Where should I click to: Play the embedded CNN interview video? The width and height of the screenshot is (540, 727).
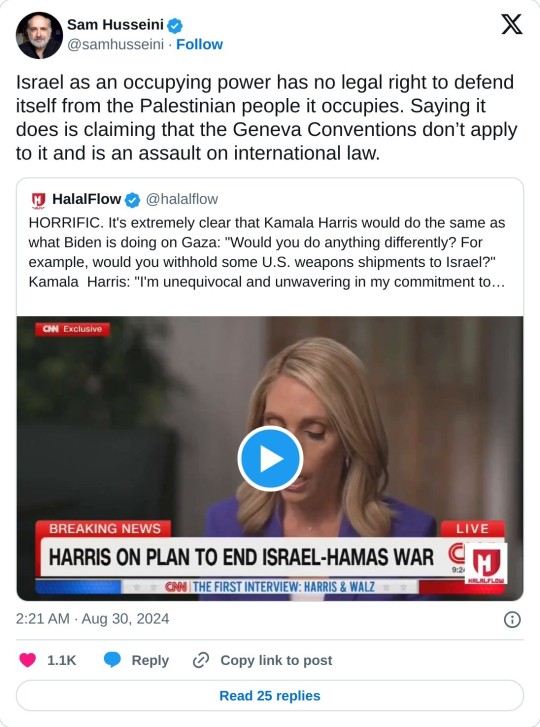(270, 459)
